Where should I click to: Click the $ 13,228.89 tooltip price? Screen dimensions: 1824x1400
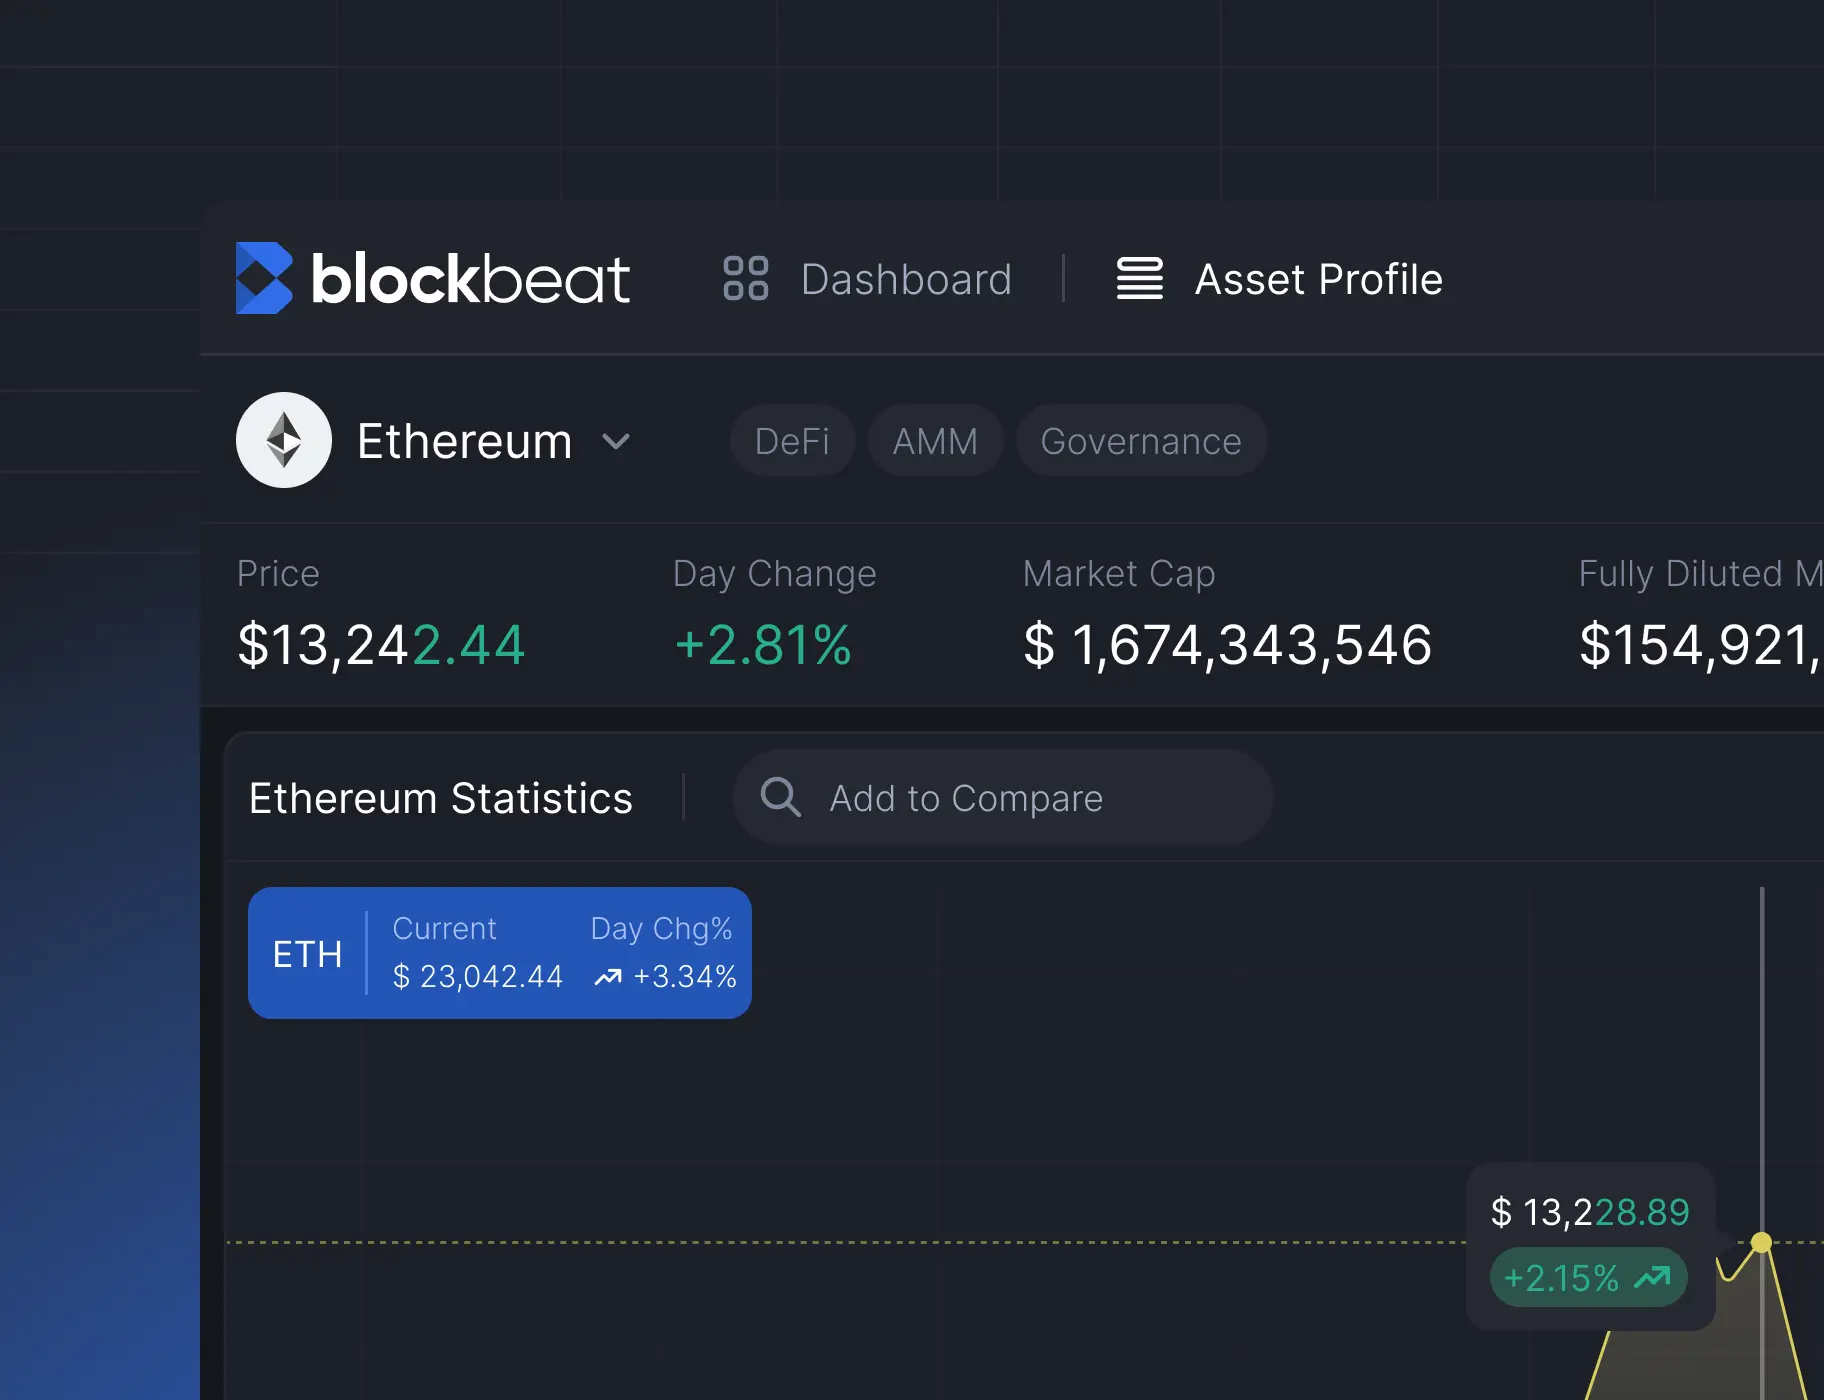coord(1590,1212)
